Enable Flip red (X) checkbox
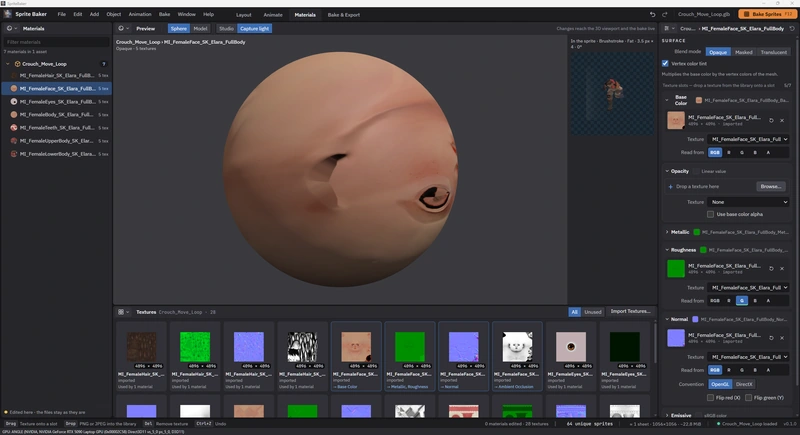 (x=710, y=397)
